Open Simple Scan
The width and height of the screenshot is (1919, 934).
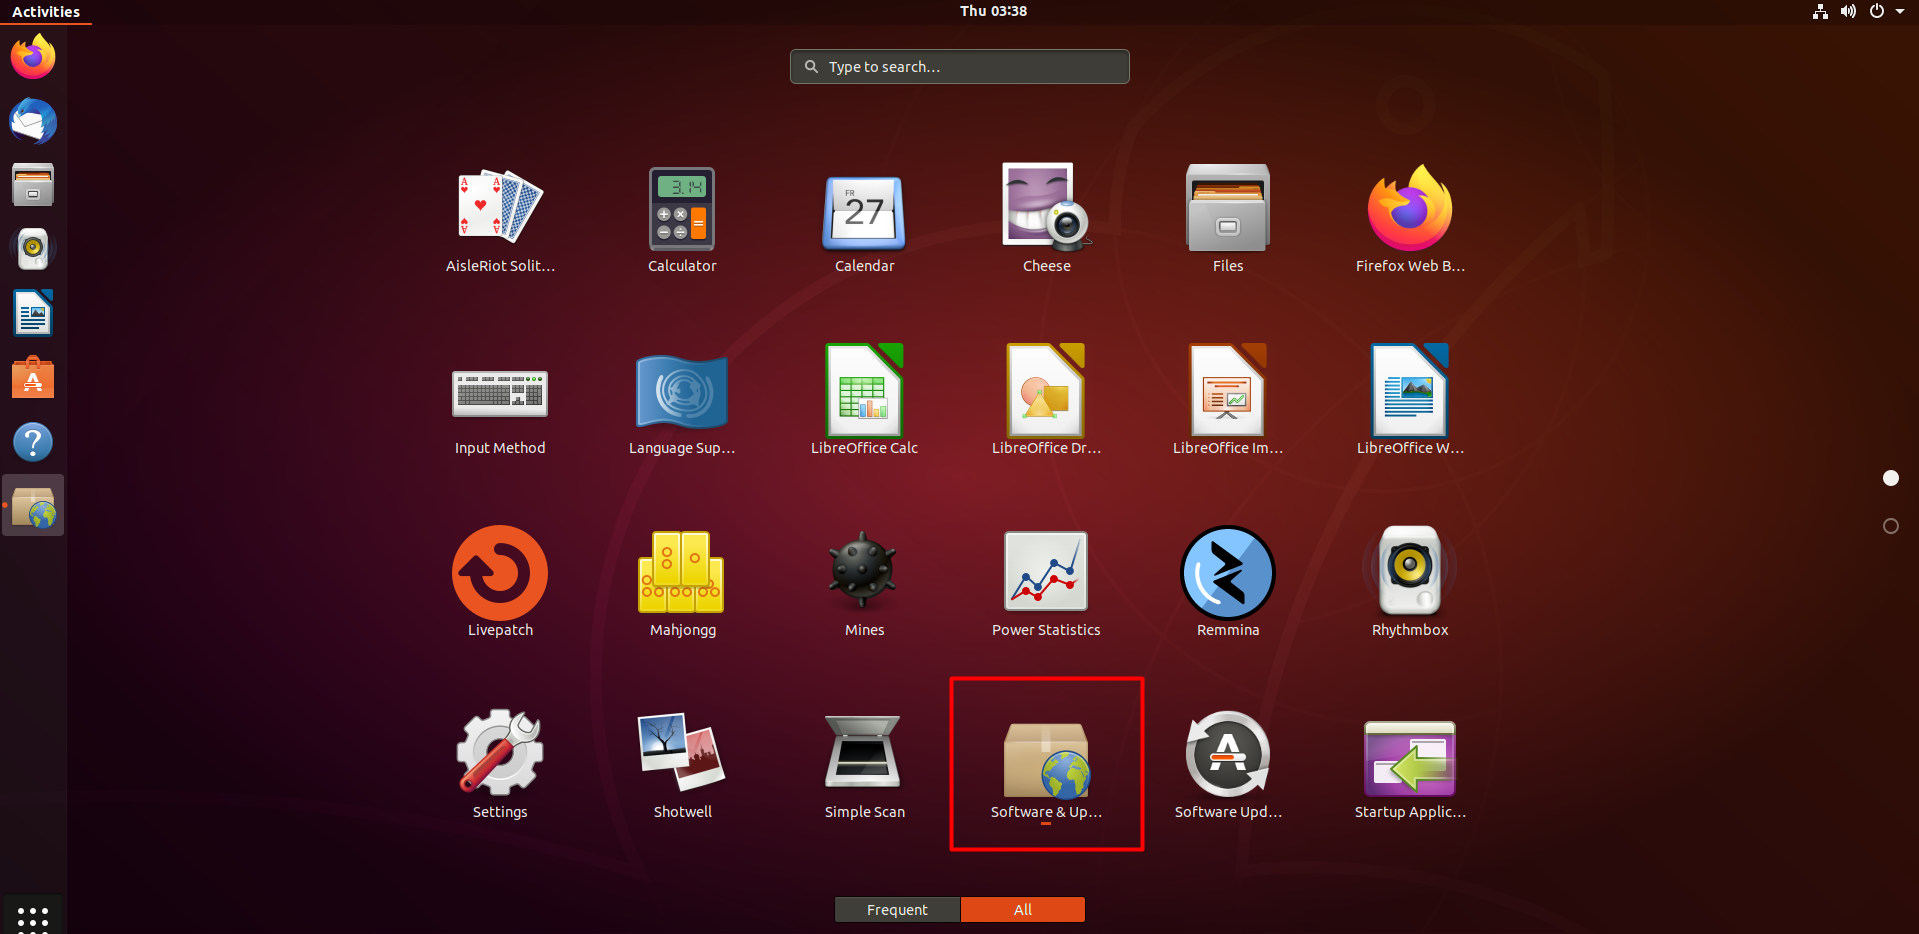click(864, 765)
